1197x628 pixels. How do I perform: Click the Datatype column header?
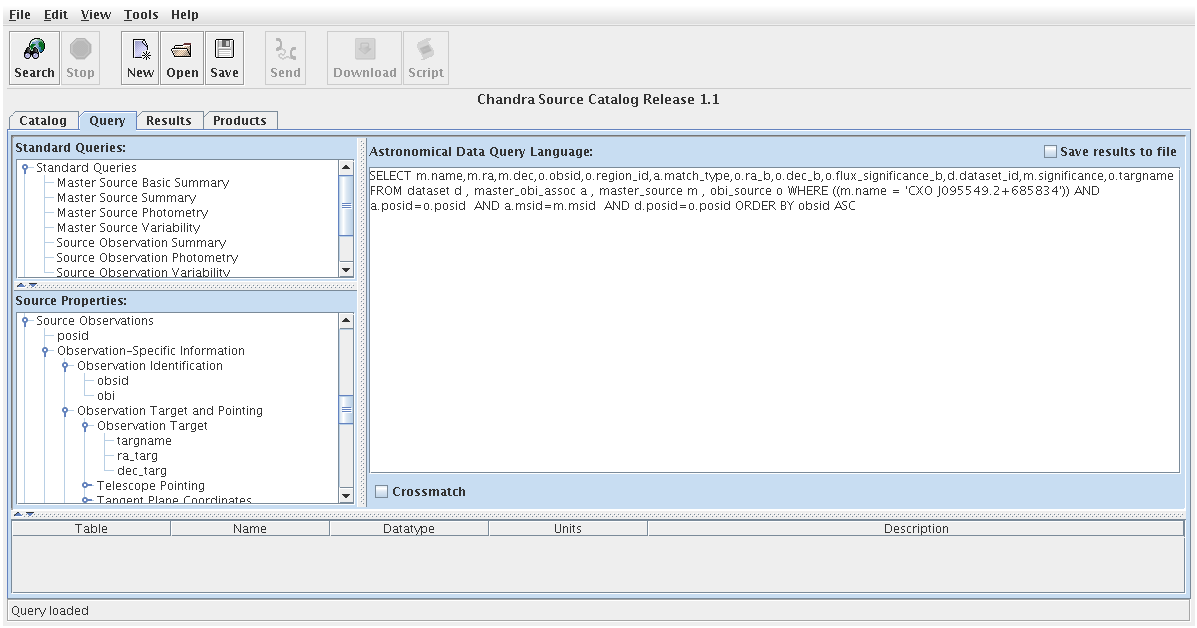(x=408, y=529)
